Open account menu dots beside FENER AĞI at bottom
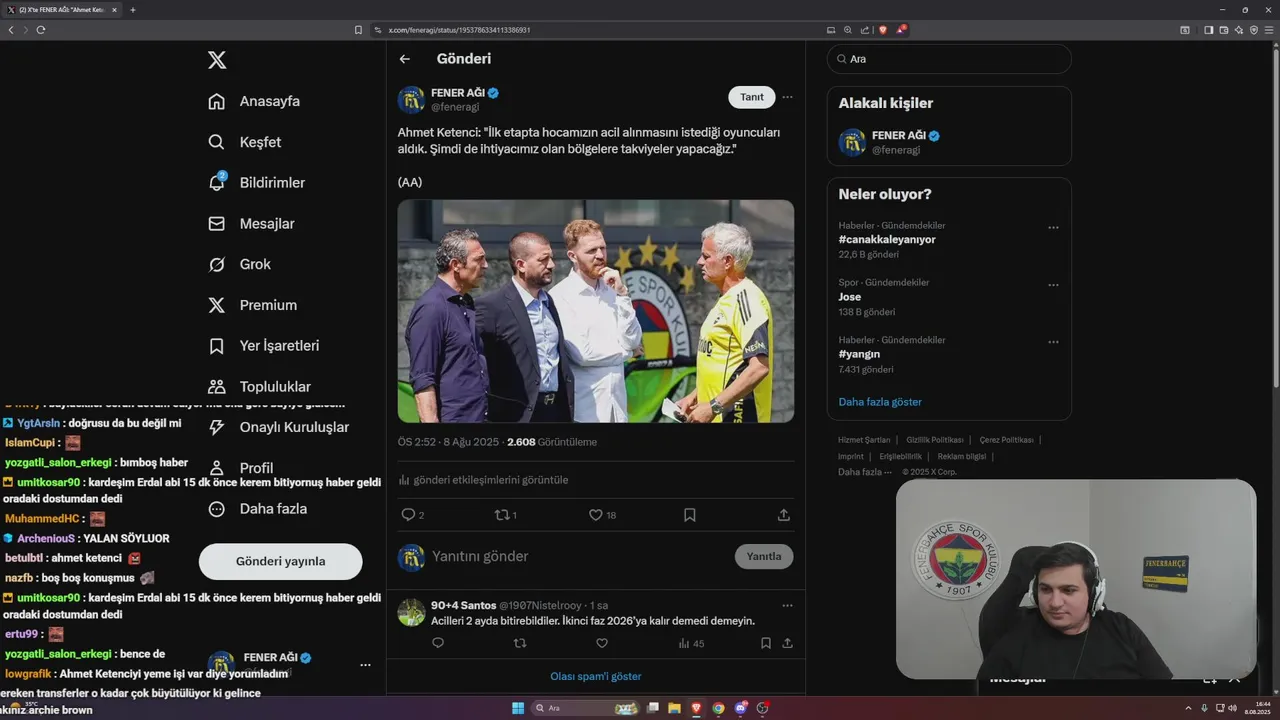 [365, 664]
